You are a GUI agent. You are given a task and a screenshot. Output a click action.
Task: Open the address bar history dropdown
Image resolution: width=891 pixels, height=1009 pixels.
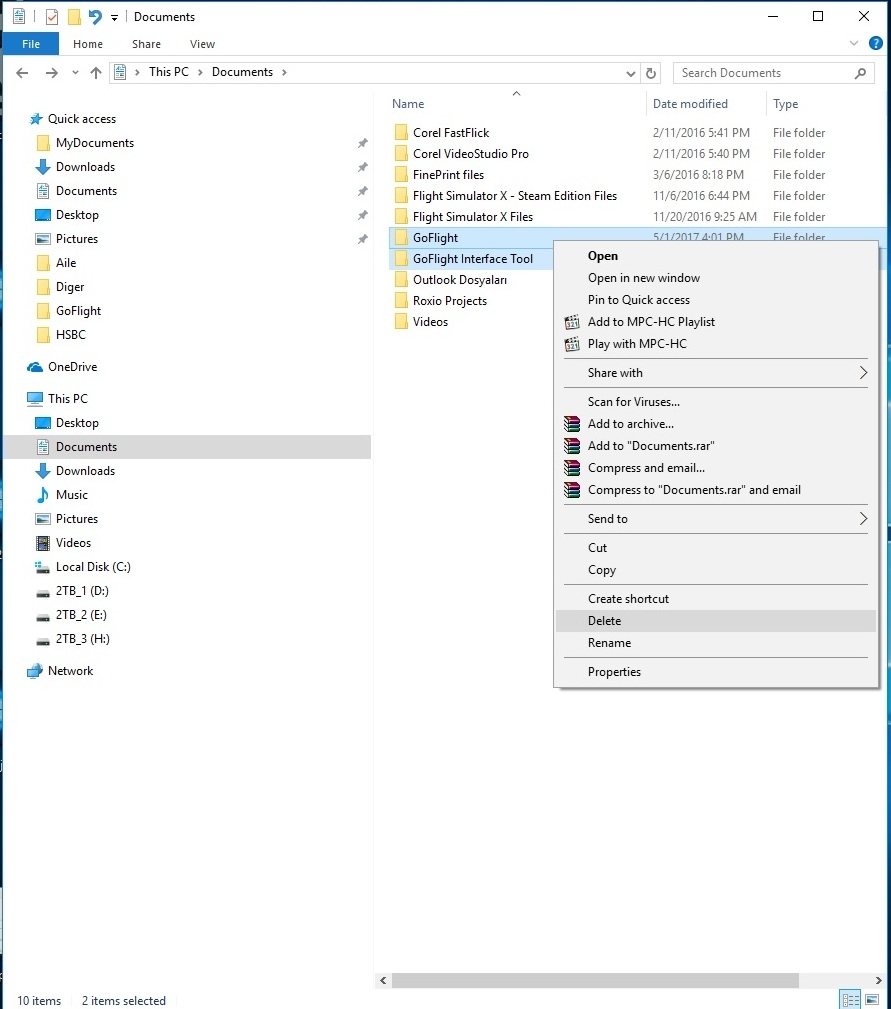(630, 73)
